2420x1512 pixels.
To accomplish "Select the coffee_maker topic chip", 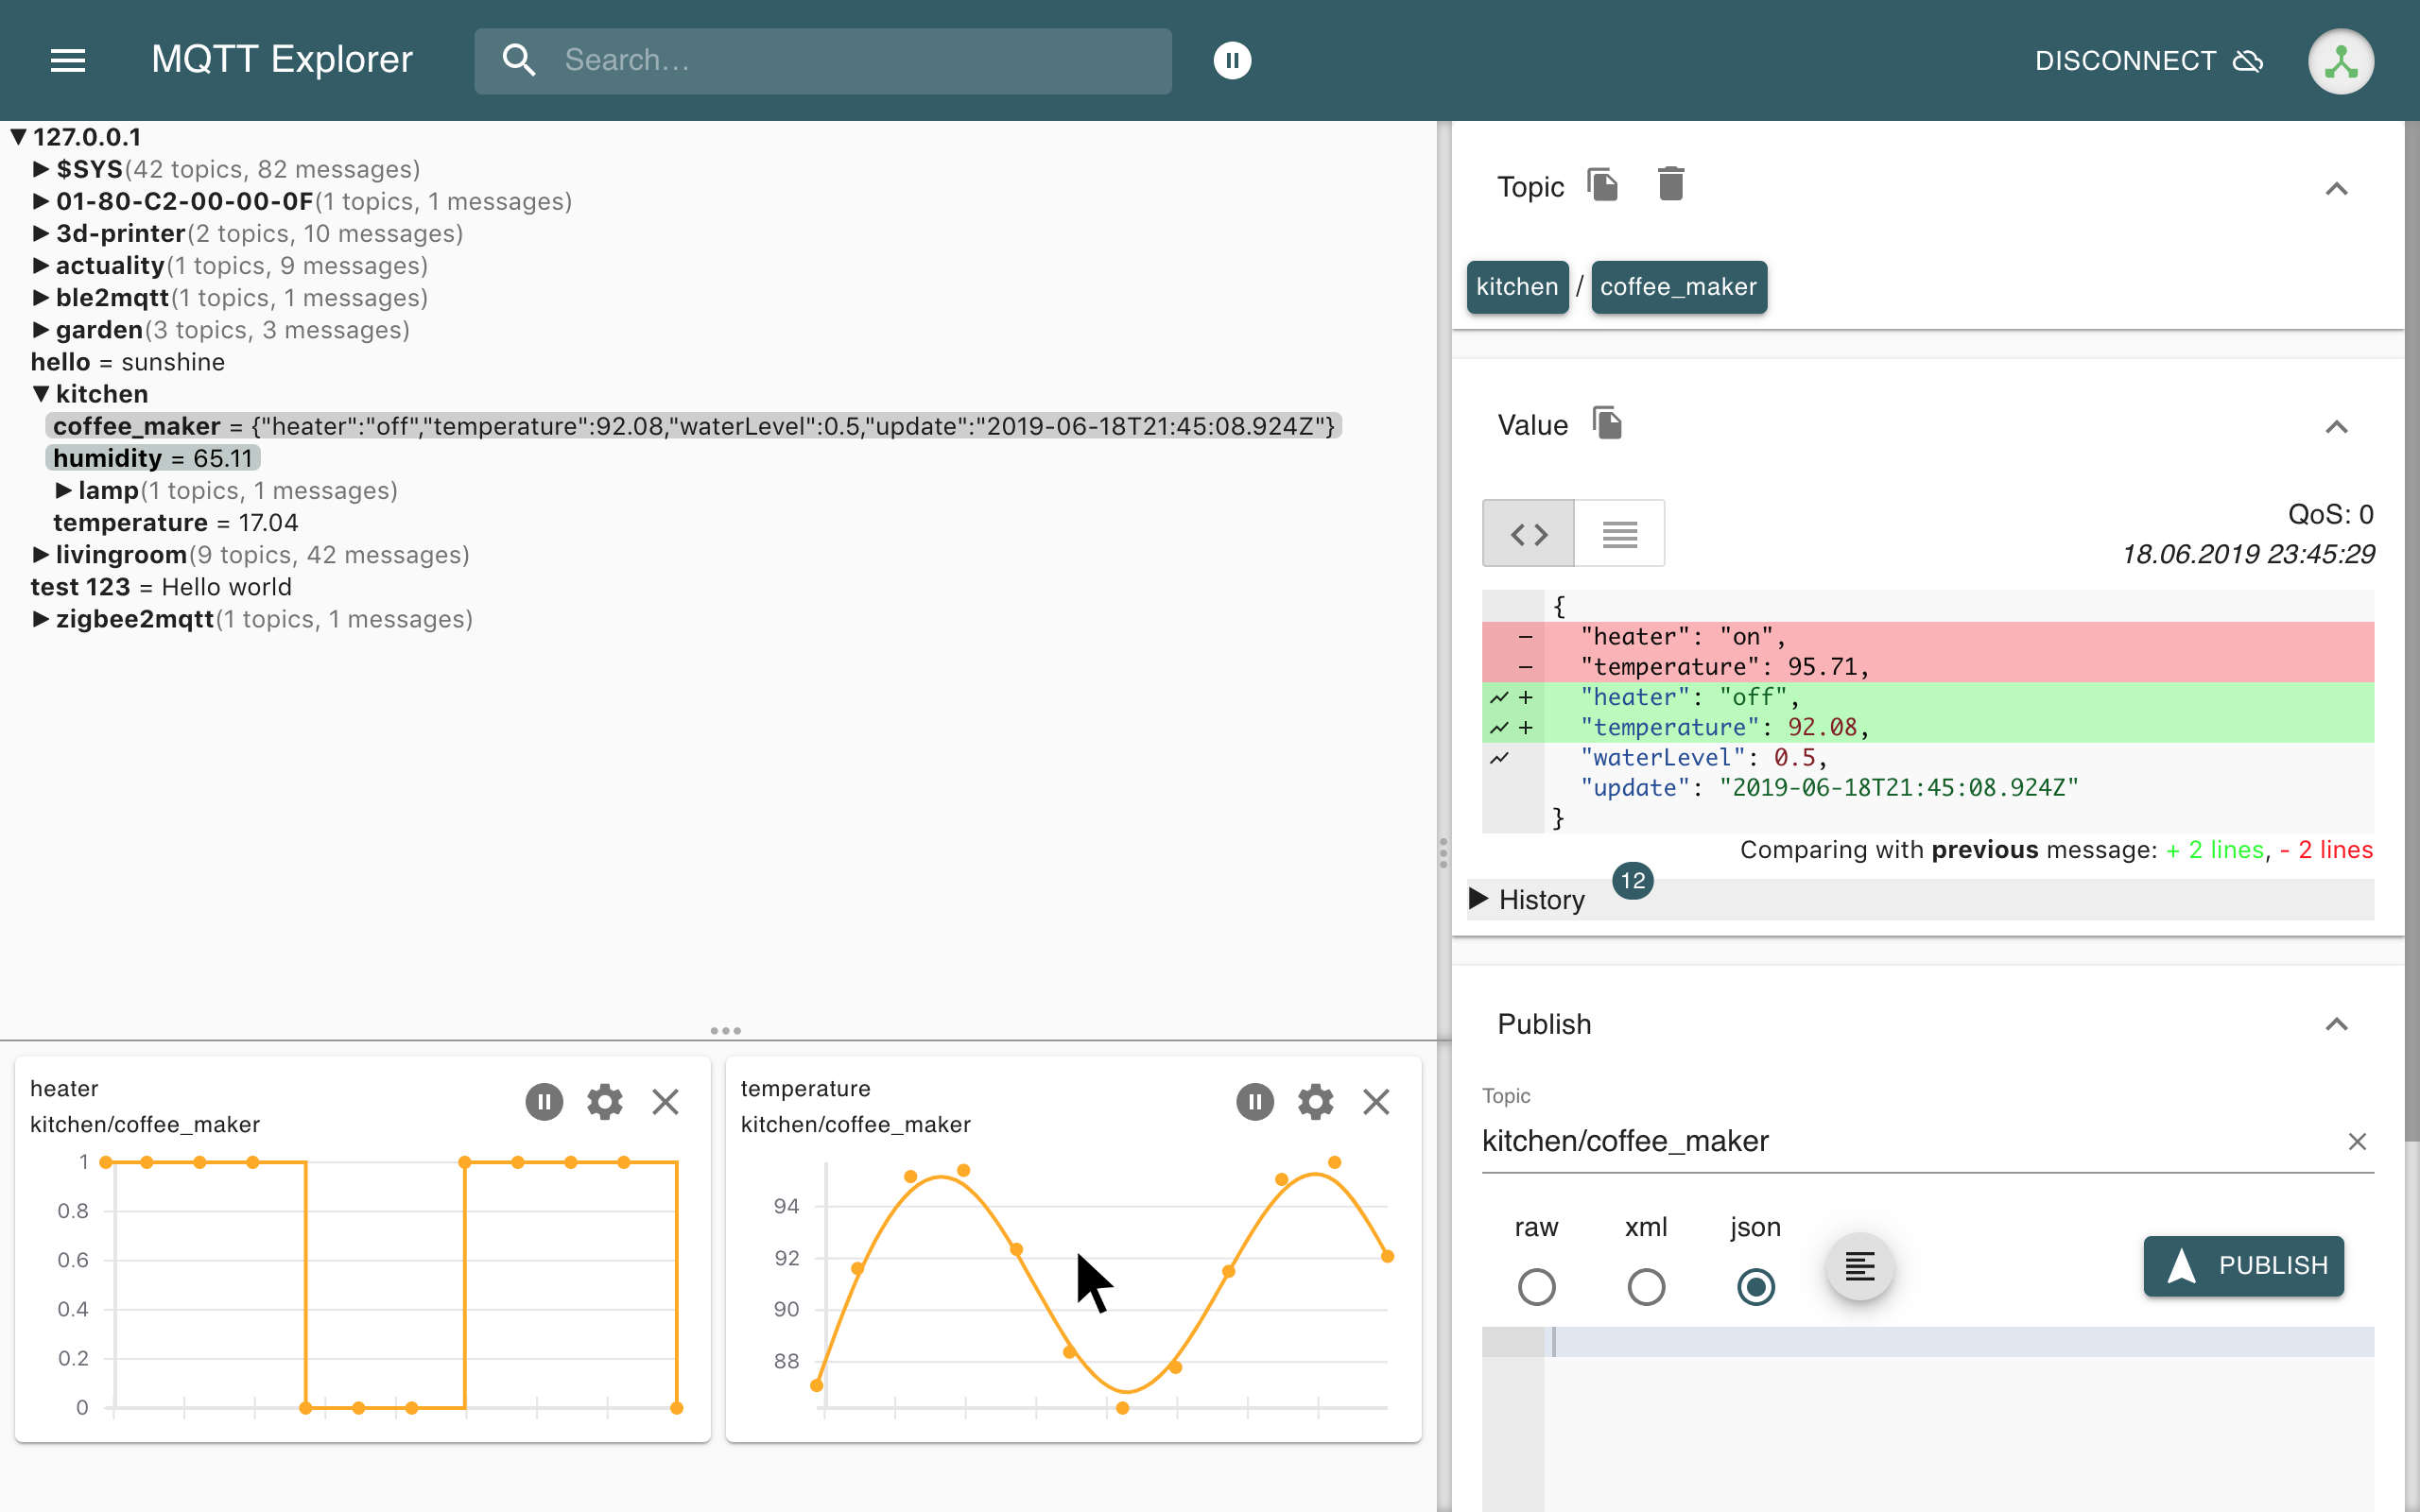I will [1679, 287].
